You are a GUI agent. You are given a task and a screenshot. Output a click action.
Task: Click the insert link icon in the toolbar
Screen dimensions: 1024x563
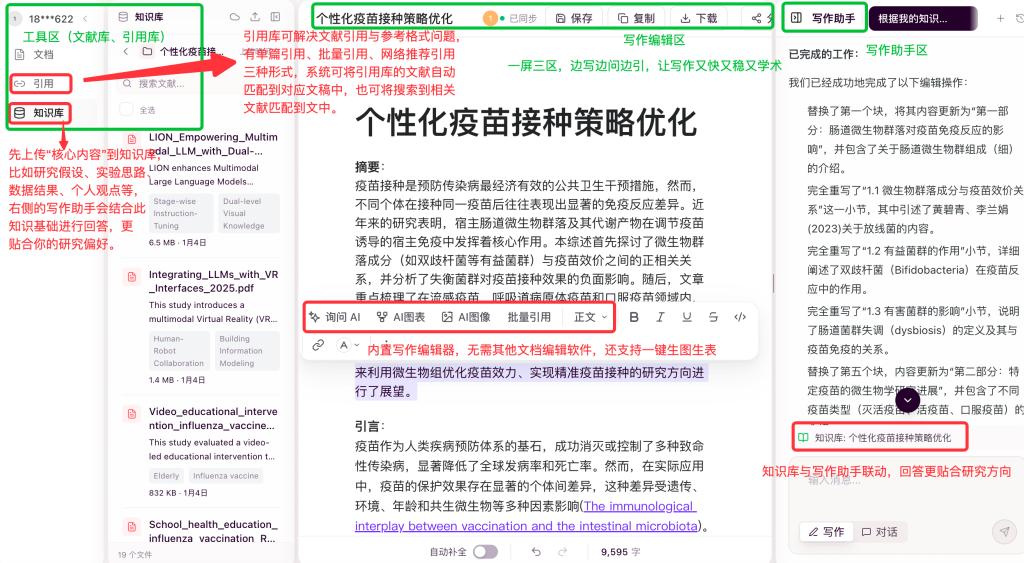pos(318,345)
